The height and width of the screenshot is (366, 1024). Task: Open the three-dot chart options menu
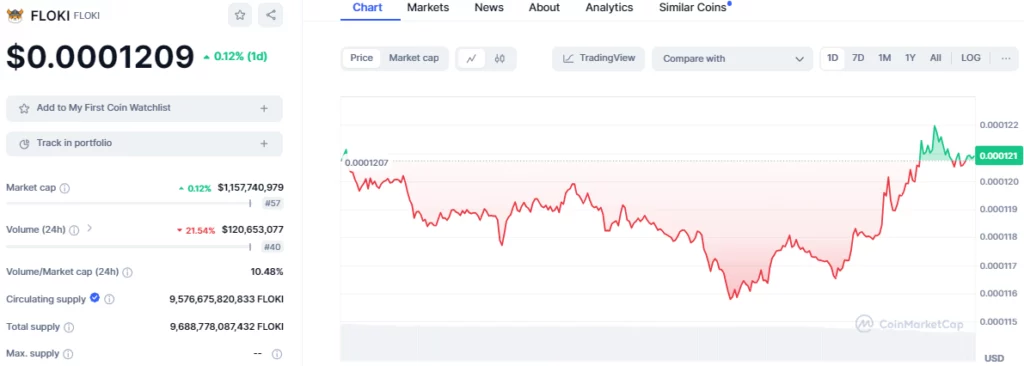1006,58
